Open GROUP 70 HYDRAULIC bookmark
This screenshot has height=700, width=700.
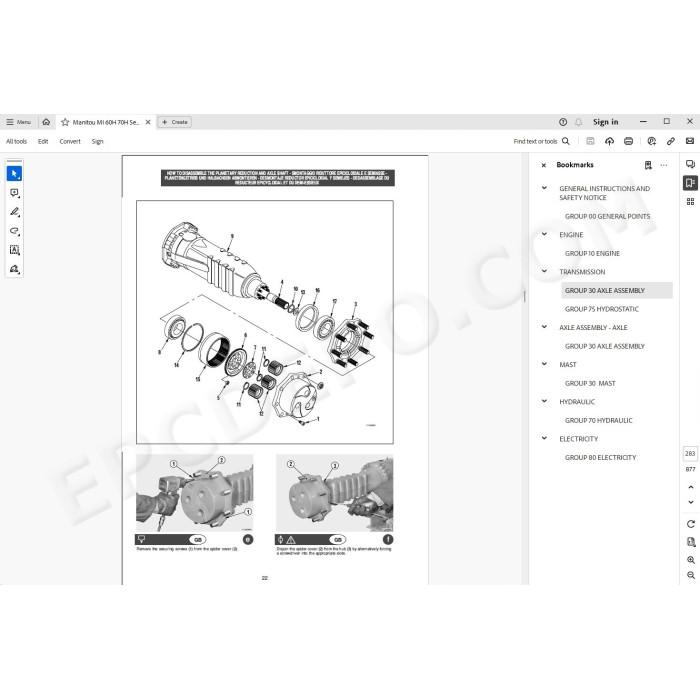coord(598,420)
